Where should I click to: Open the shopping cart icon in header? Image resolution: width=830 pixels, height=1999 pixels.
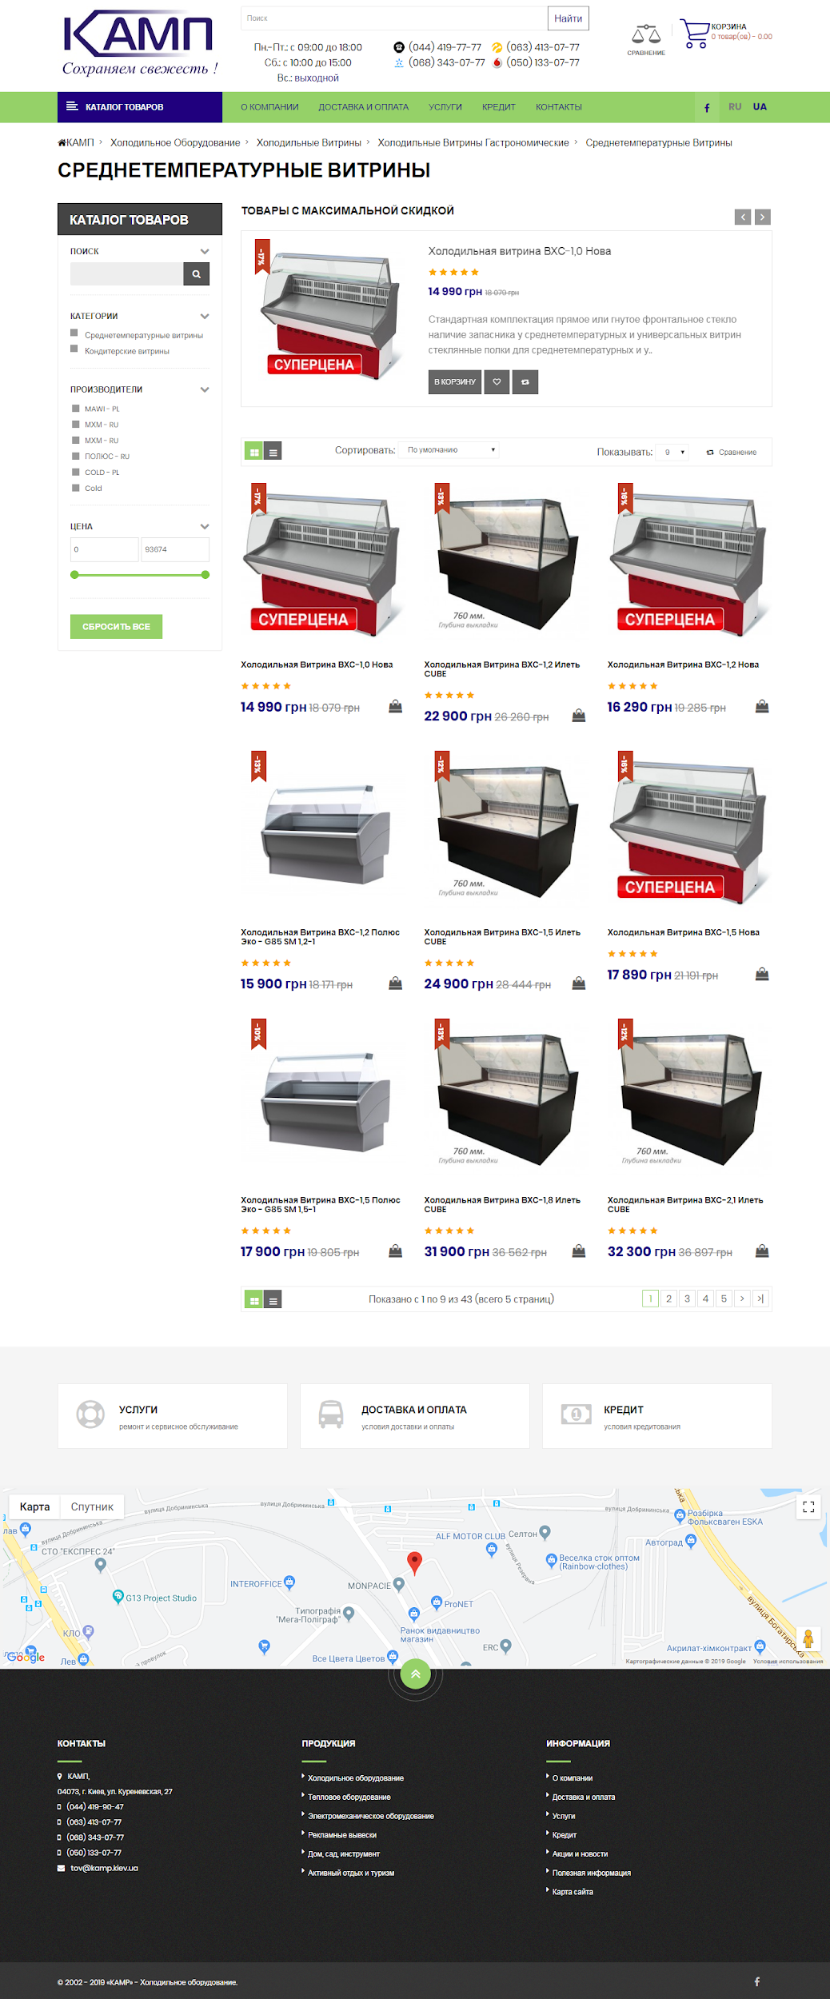tap(694, 34)
